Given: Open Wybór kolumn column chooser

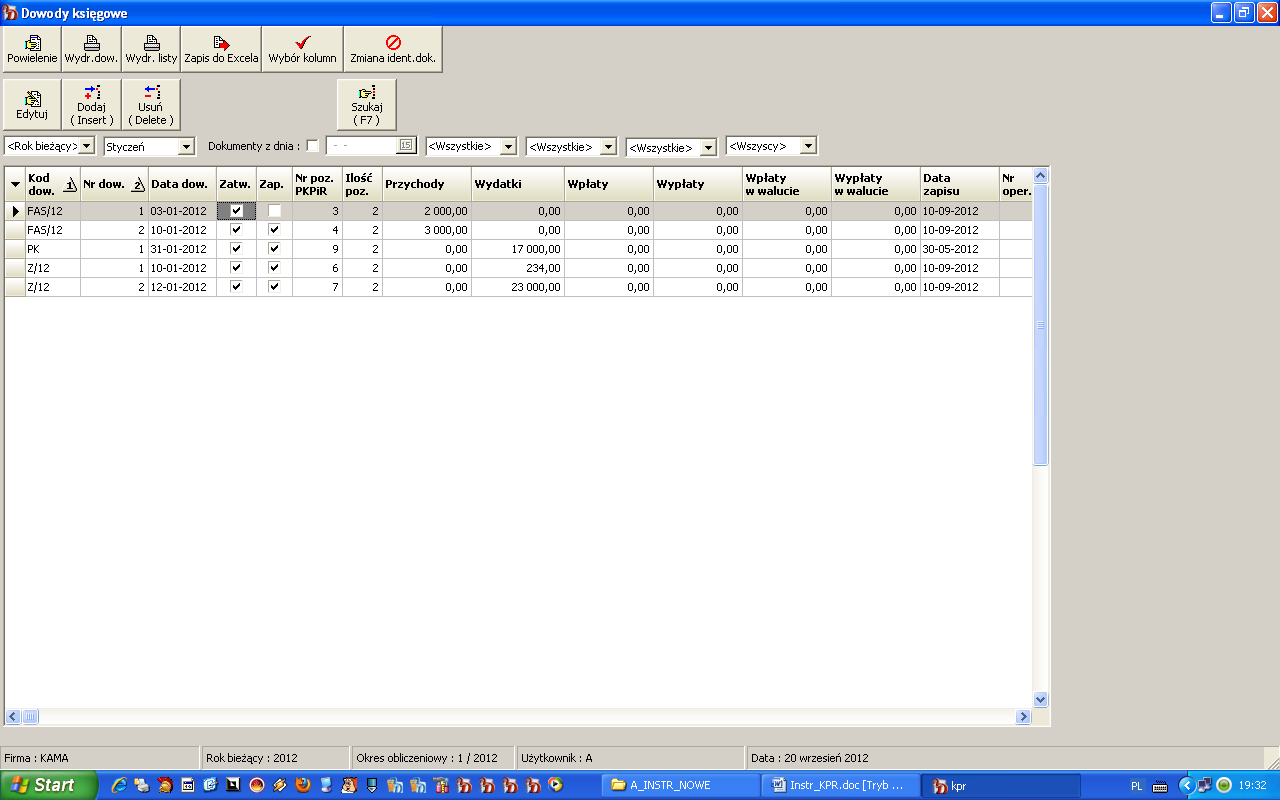Looking at the screenshot, I should point(302,49).
